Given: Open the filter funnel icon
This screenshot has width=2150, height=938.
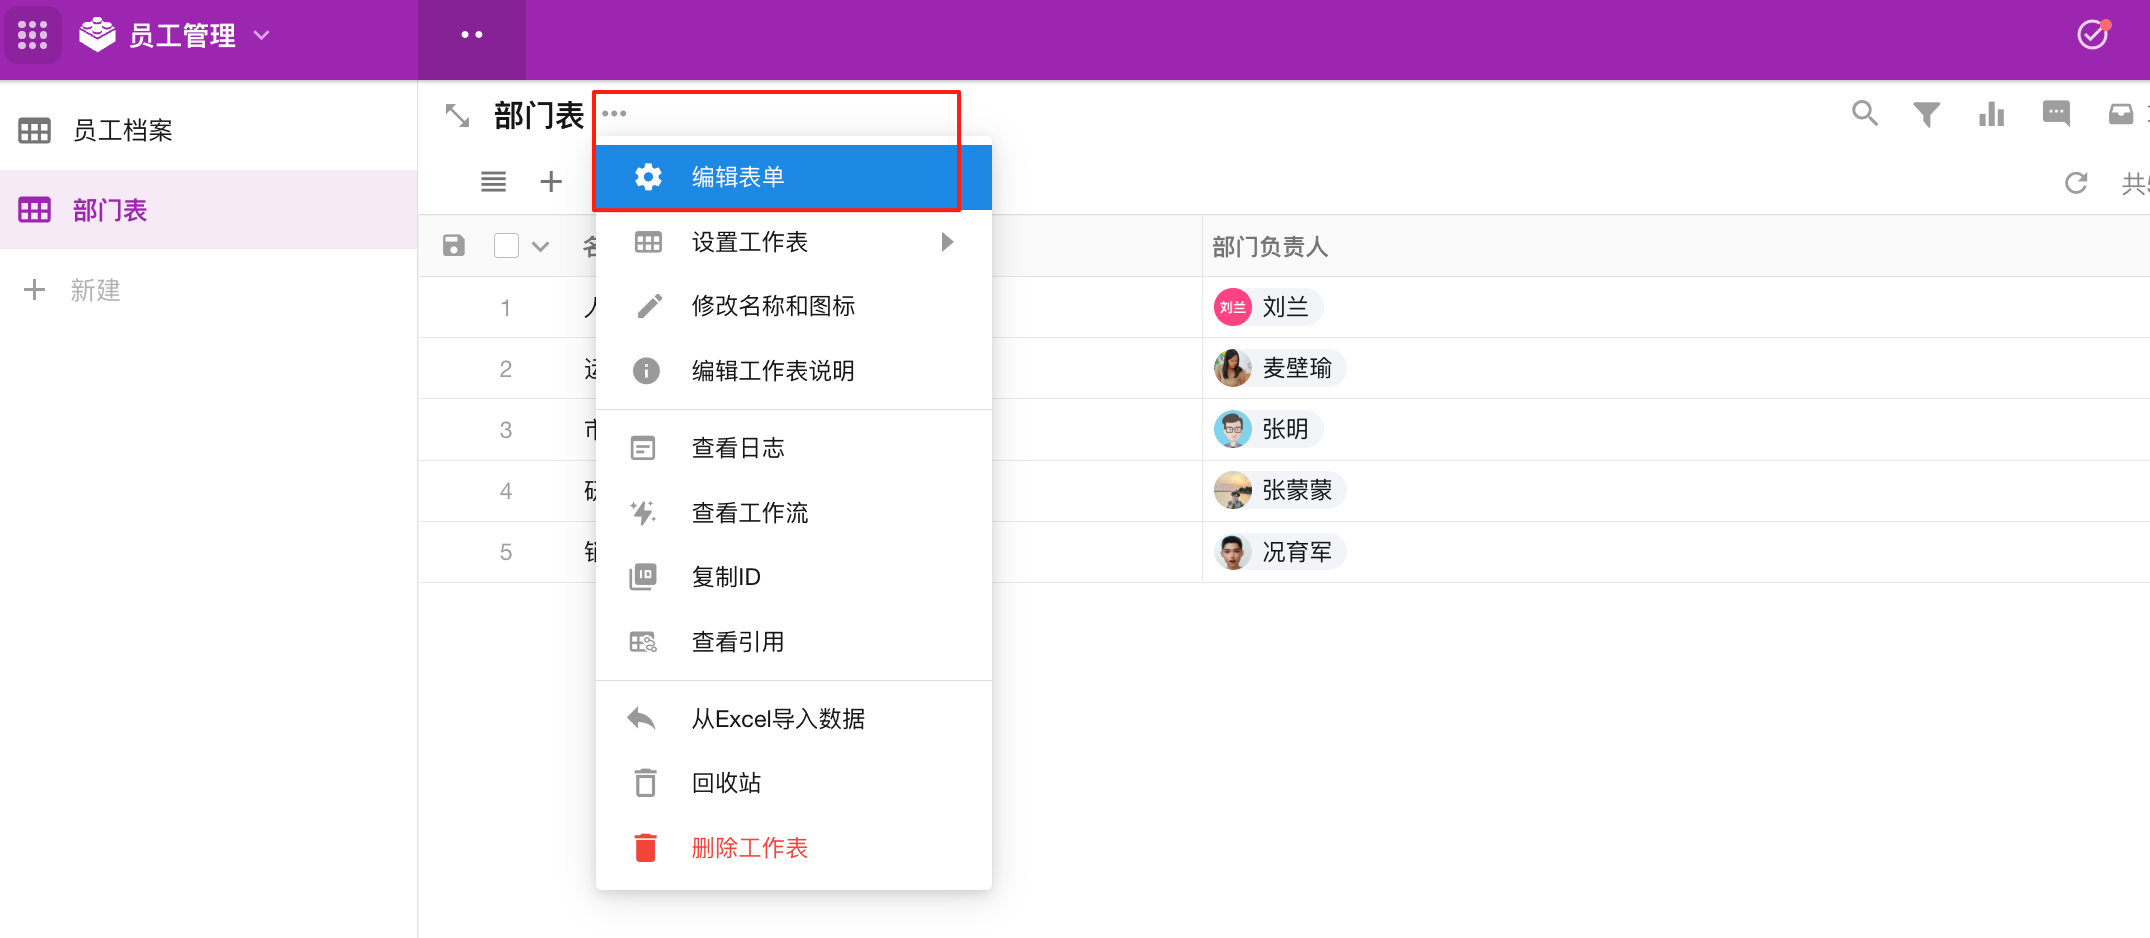Looking at the screenshot, I should coord(1926,115).
